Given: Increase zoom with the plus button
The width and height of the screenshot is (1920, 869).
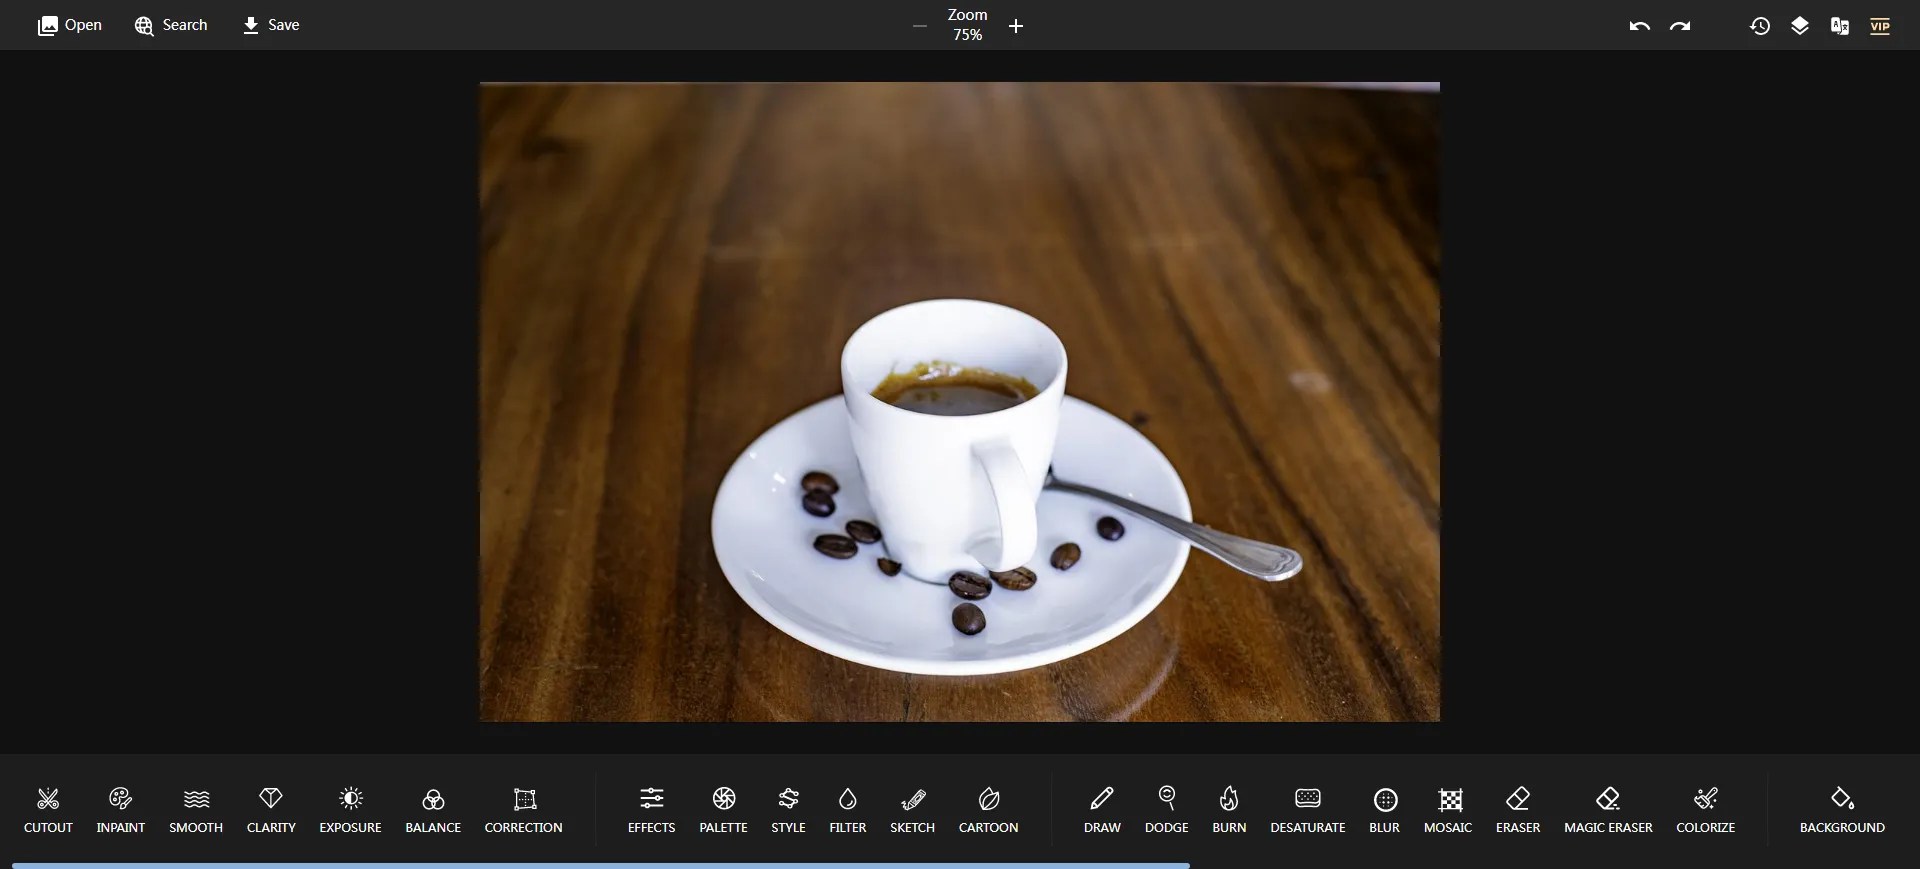Looking at the screenshot, I should tap(1016, 26).
